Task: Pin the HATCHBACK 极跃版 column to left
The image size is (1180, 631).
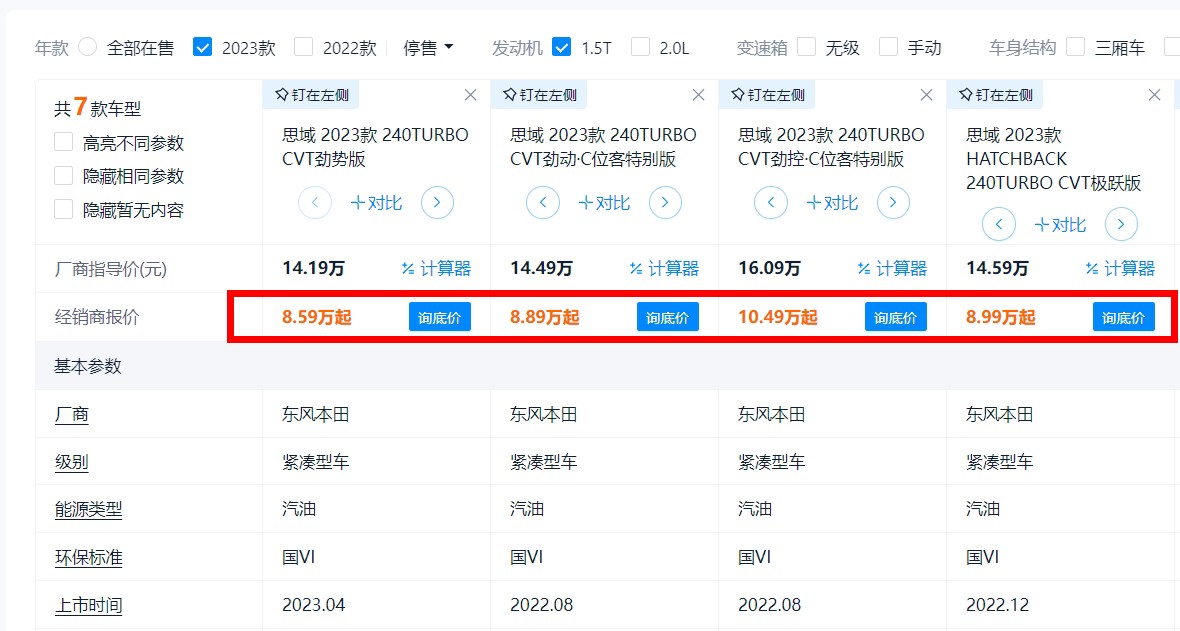Action: (997, 94)
